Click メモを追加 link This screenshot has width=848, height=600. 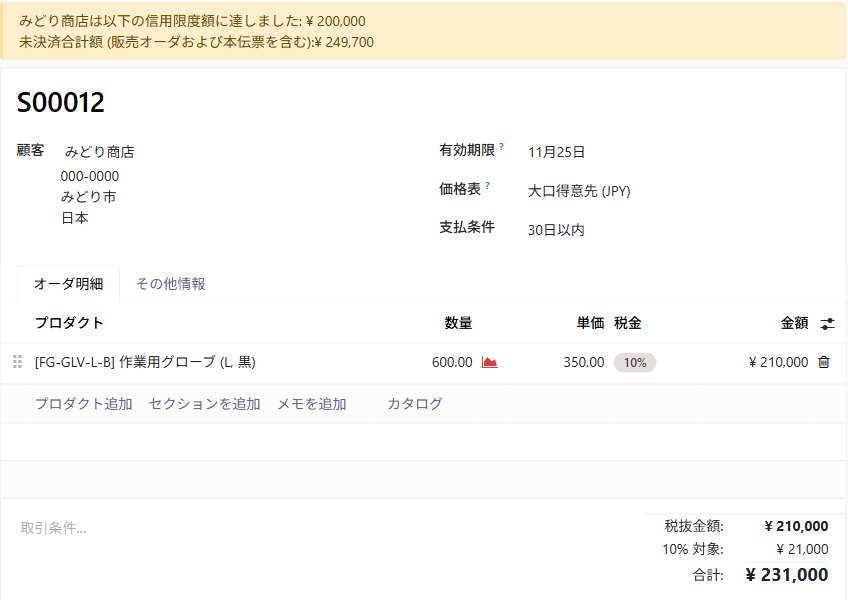pos(312,404)
